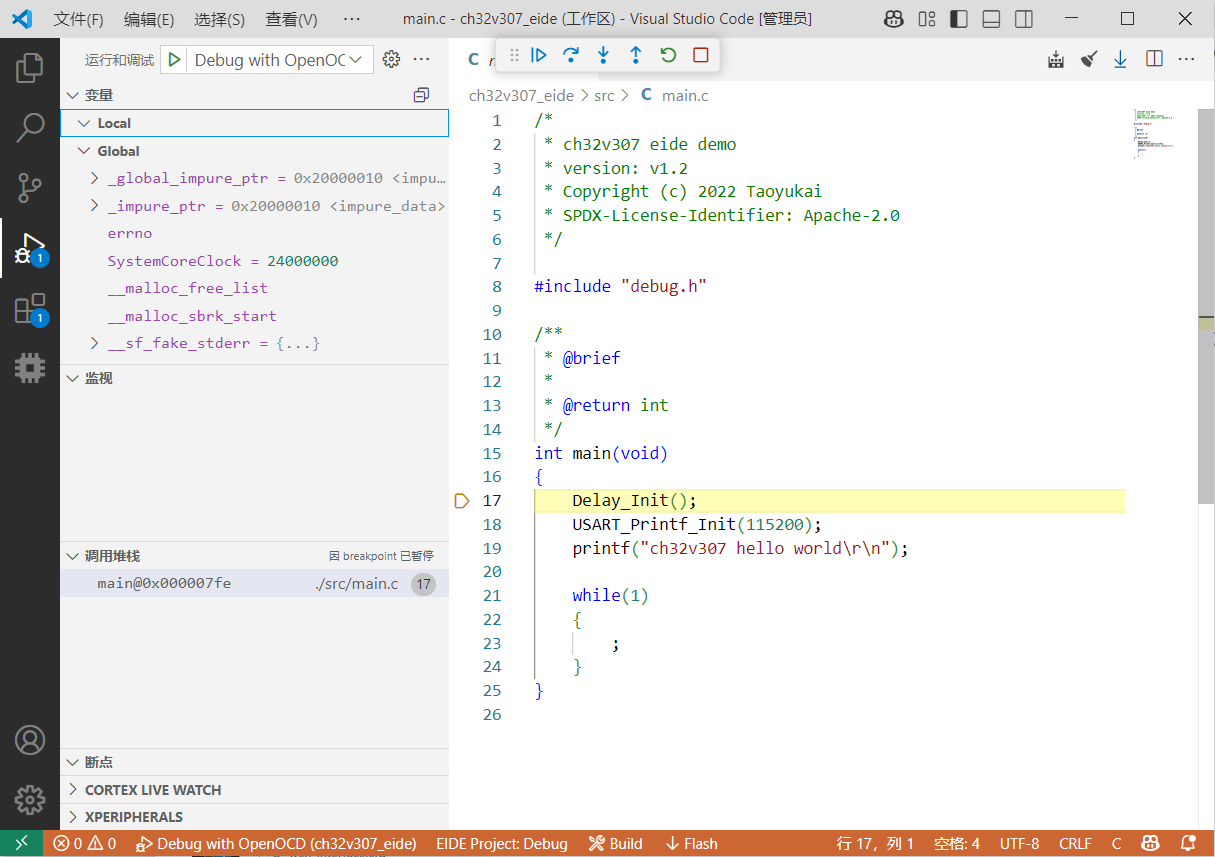The image size is (1215, 857).
Task: Toggle the primary sidebar layout icon
Action: pyautogui.click(x=959, y=19)
